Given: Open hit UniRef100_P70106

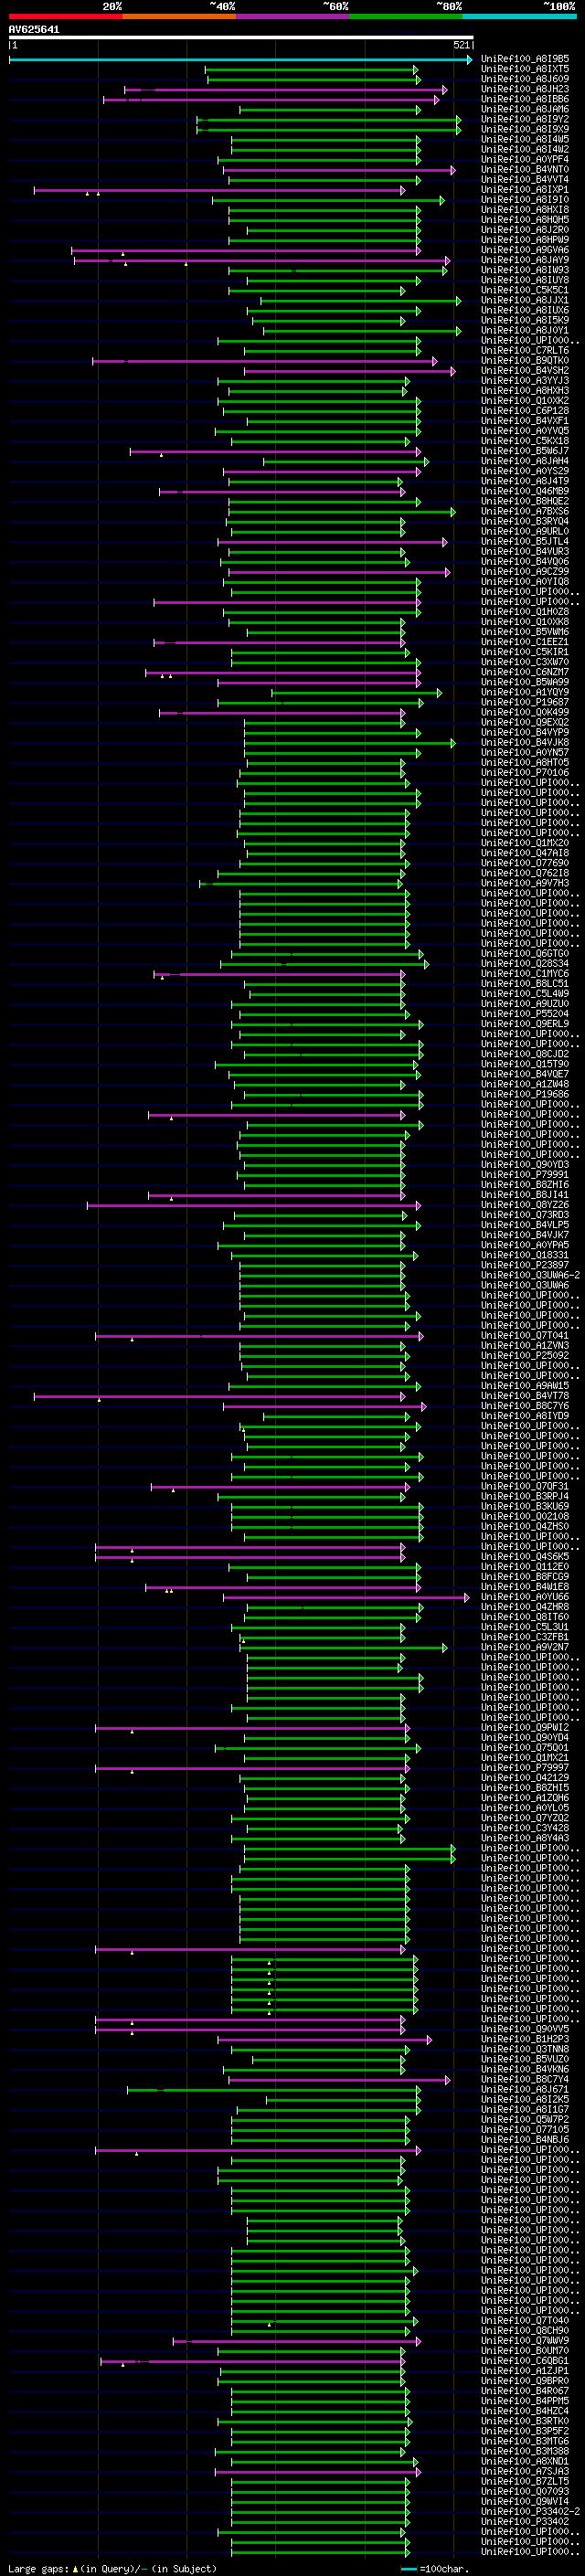Looking at the screenshot, I should [525, 772].
